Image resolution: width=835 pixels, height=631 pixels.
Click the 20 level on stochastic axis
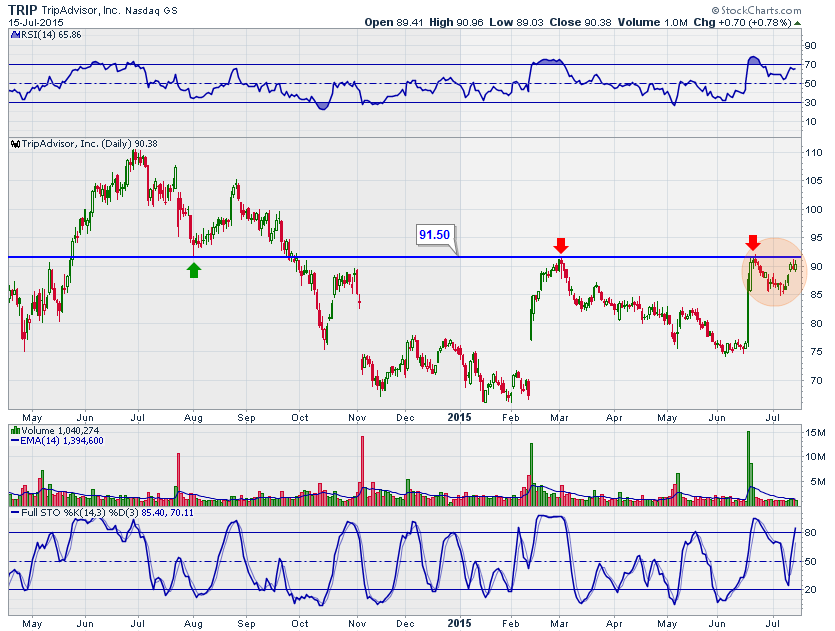click(811, 589)
